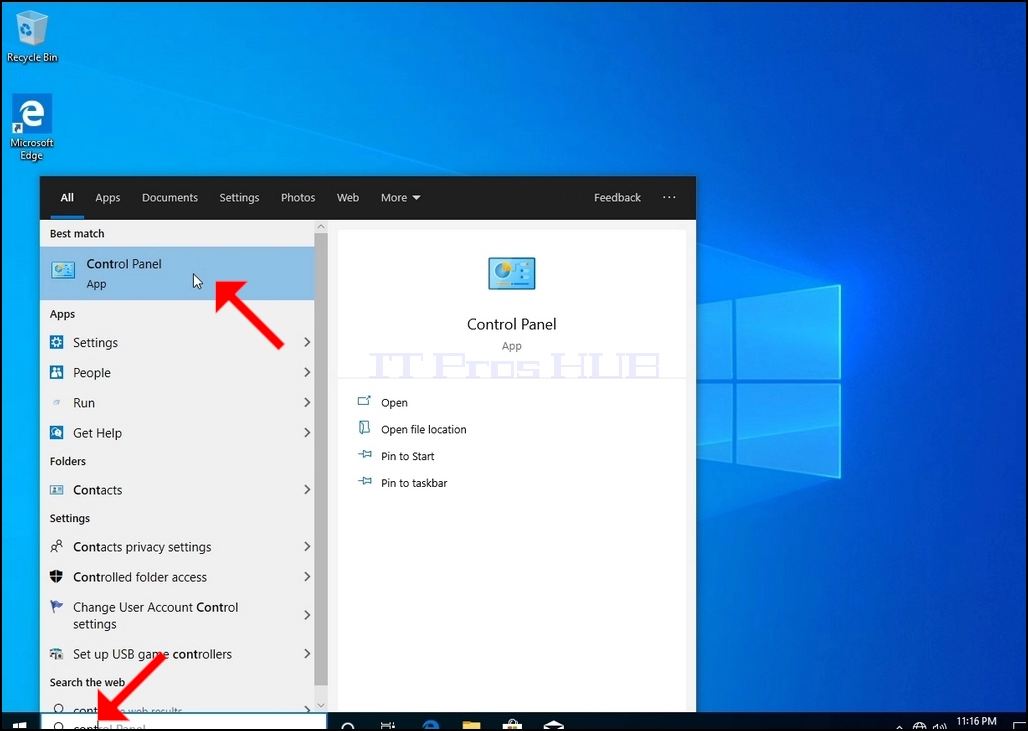Image resolution: width=1028 pixels, height=731 pixels.
Task: Click Pin to taskbar
Action: coord(414,483)
